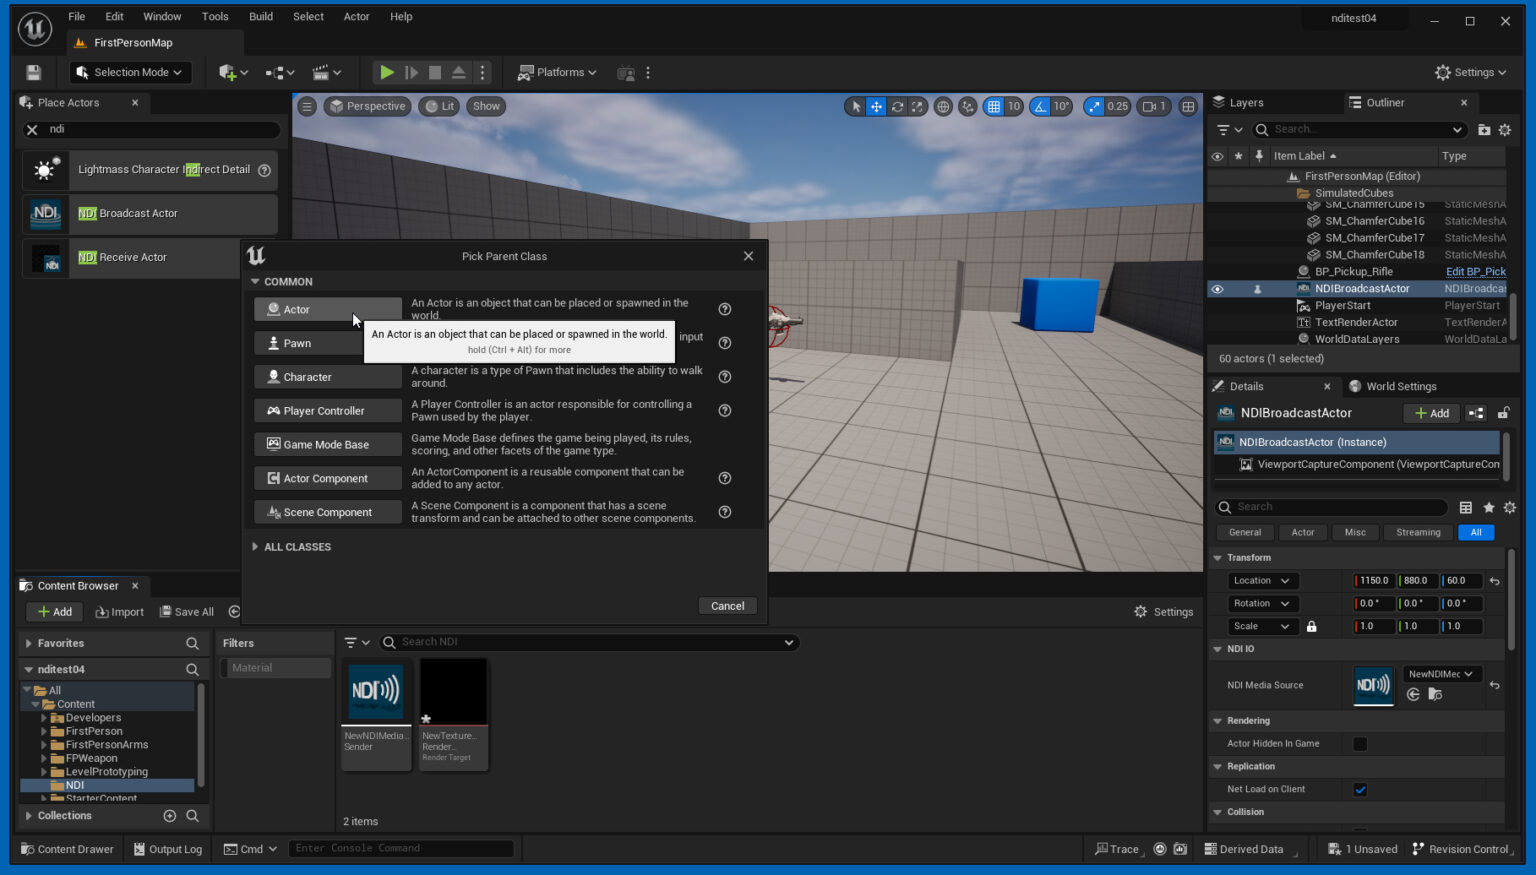Check the Actor Hidden In Game checkbox

pyautogui.click(x=1360, y=743)
